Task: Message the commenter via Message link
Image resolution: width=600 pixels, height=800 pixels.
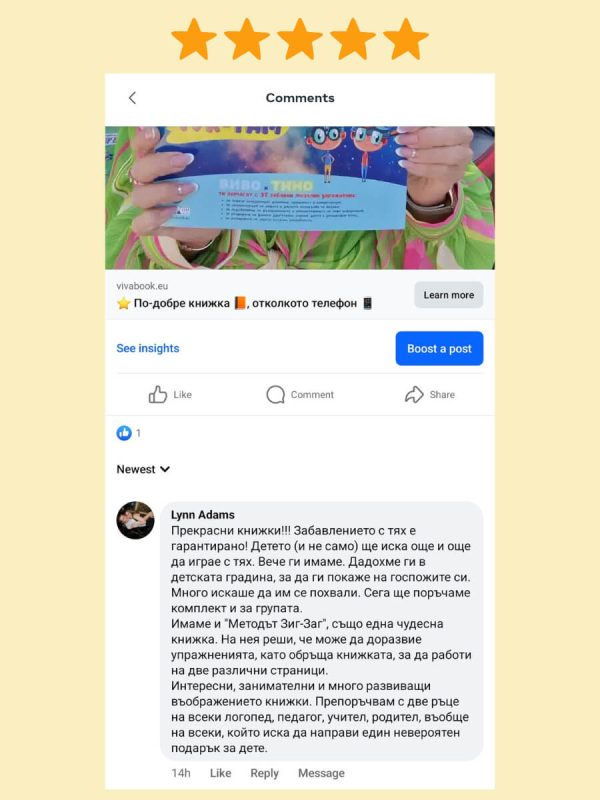Action: 321,773
